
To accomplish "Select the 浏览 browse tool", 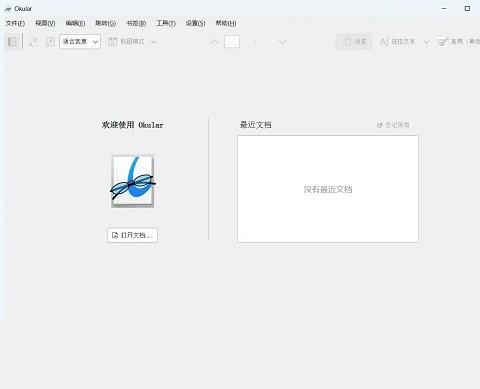I will 354,42.
